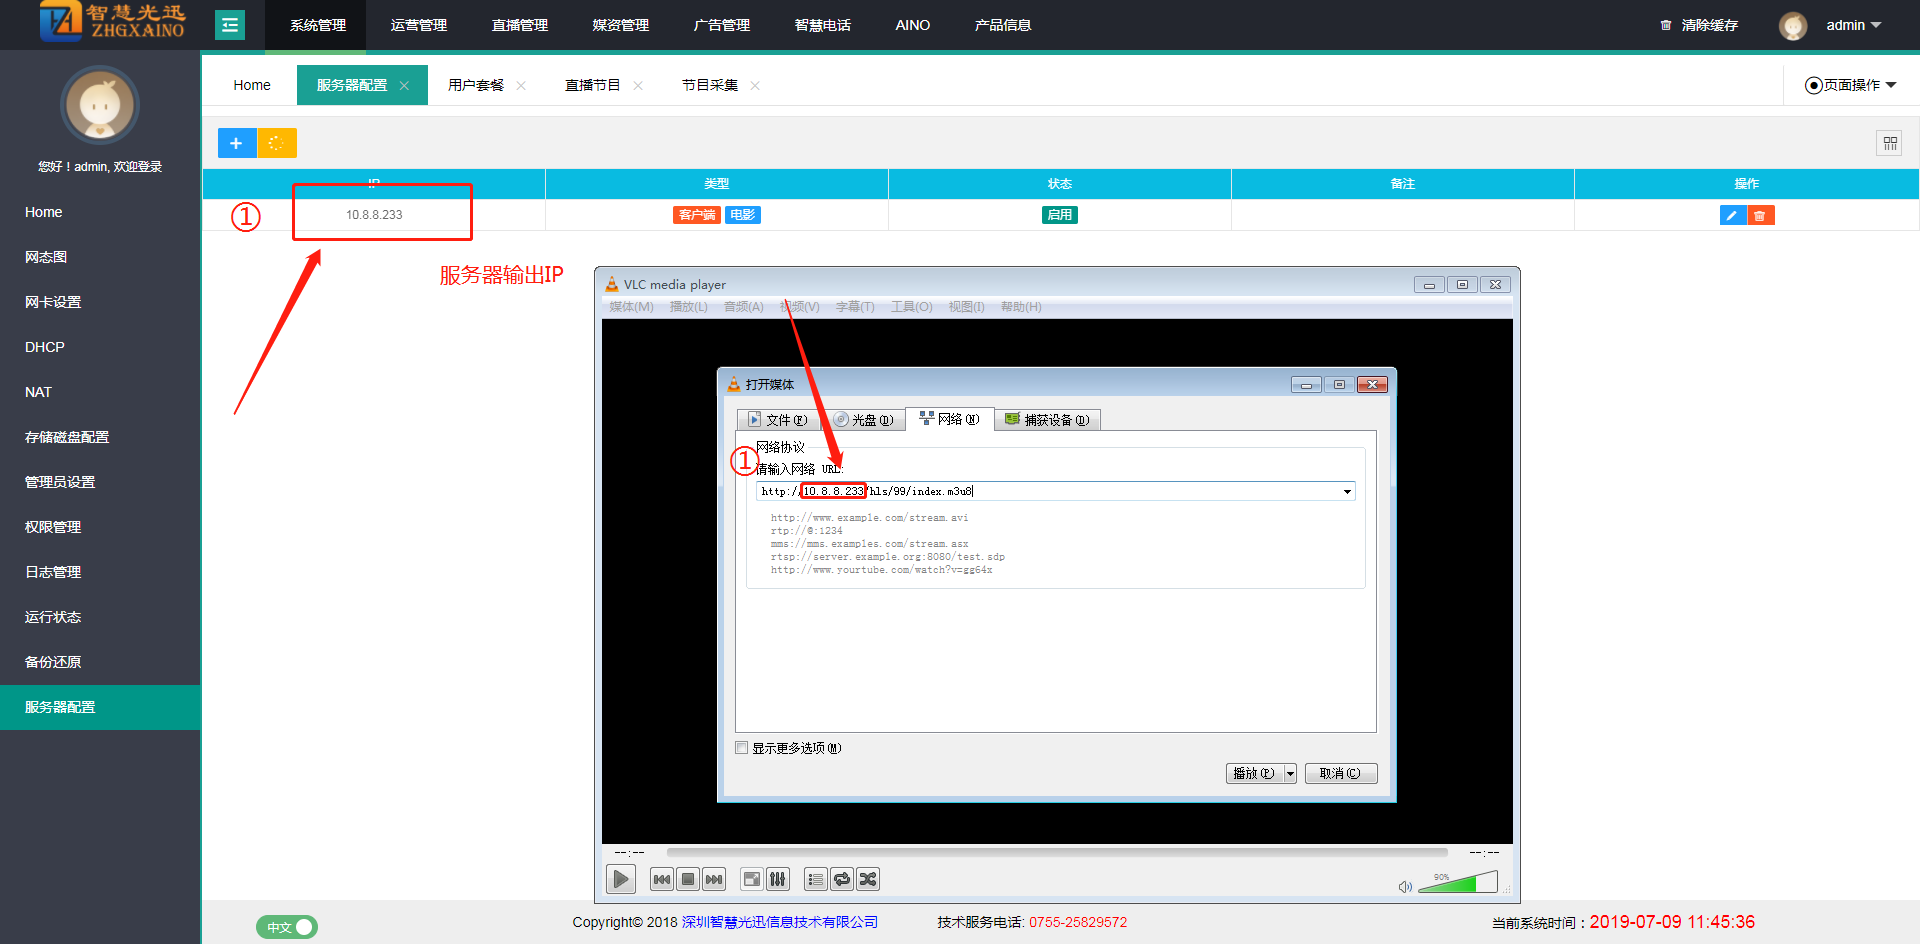The image size is (1920, 944).
Task: Check the 显示更多选项 checkbox
Action: (x=742, y=748)
